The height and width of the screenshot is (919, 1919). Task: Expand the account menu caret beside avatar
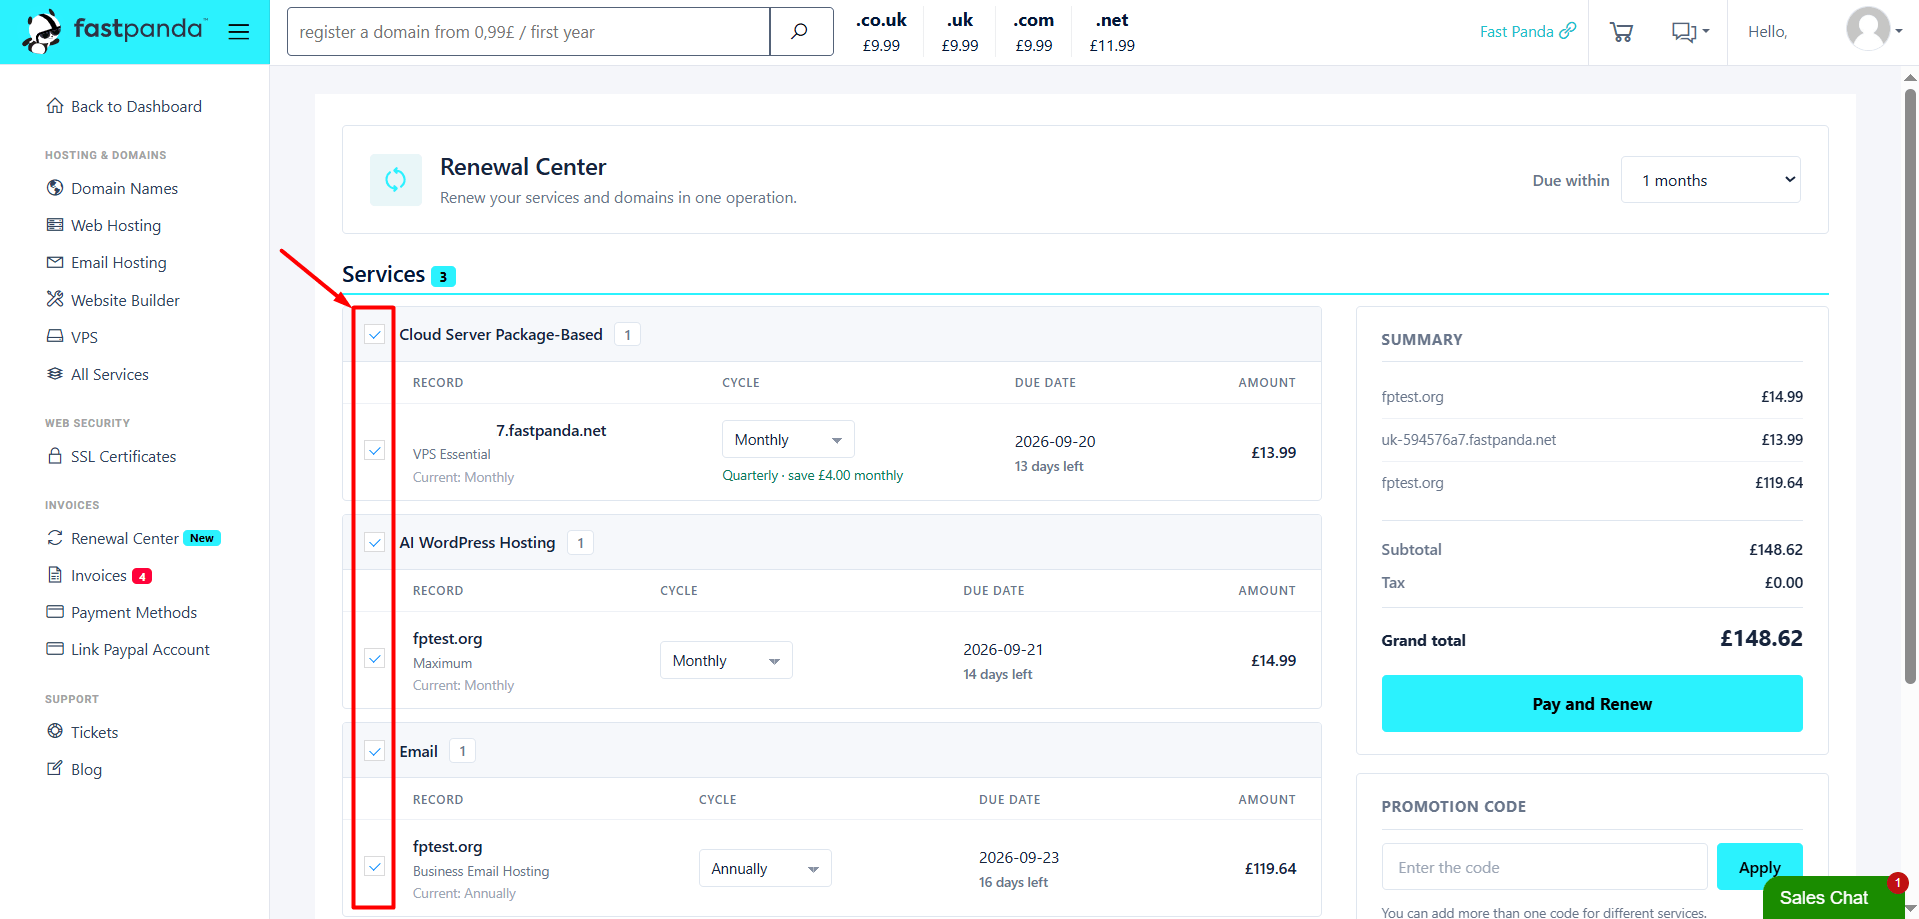(x=1899, y=31)
